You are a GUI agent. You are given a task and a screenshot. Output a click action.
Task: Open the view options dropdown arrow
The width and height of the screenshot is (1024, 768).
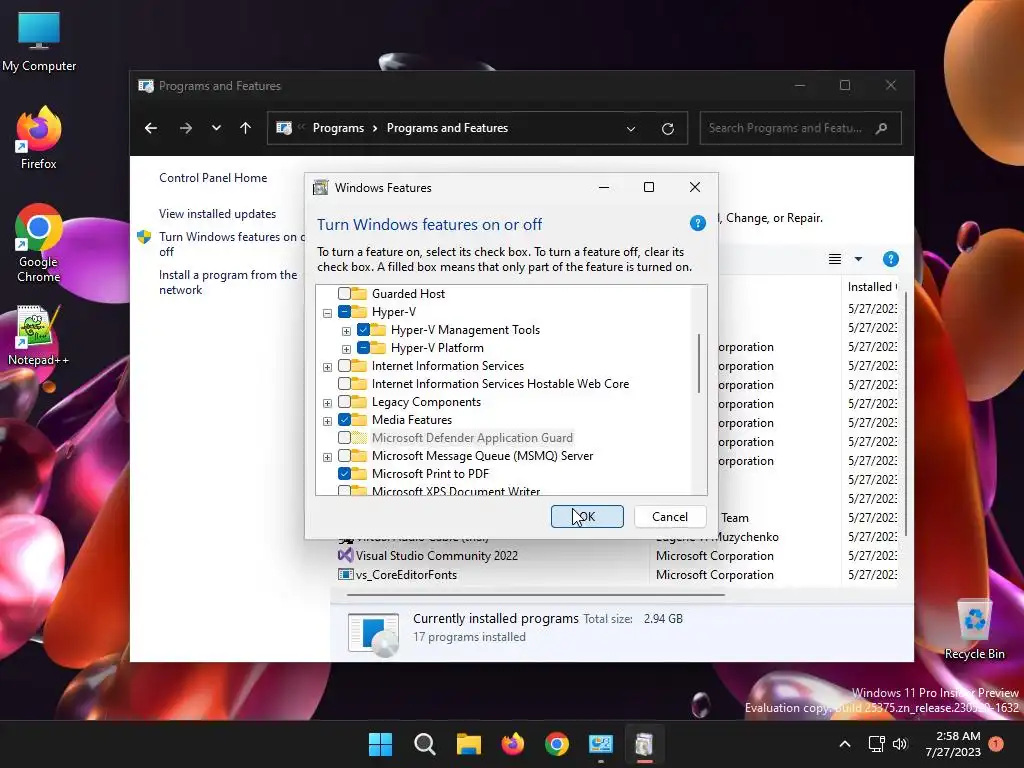tap(858, 259)
